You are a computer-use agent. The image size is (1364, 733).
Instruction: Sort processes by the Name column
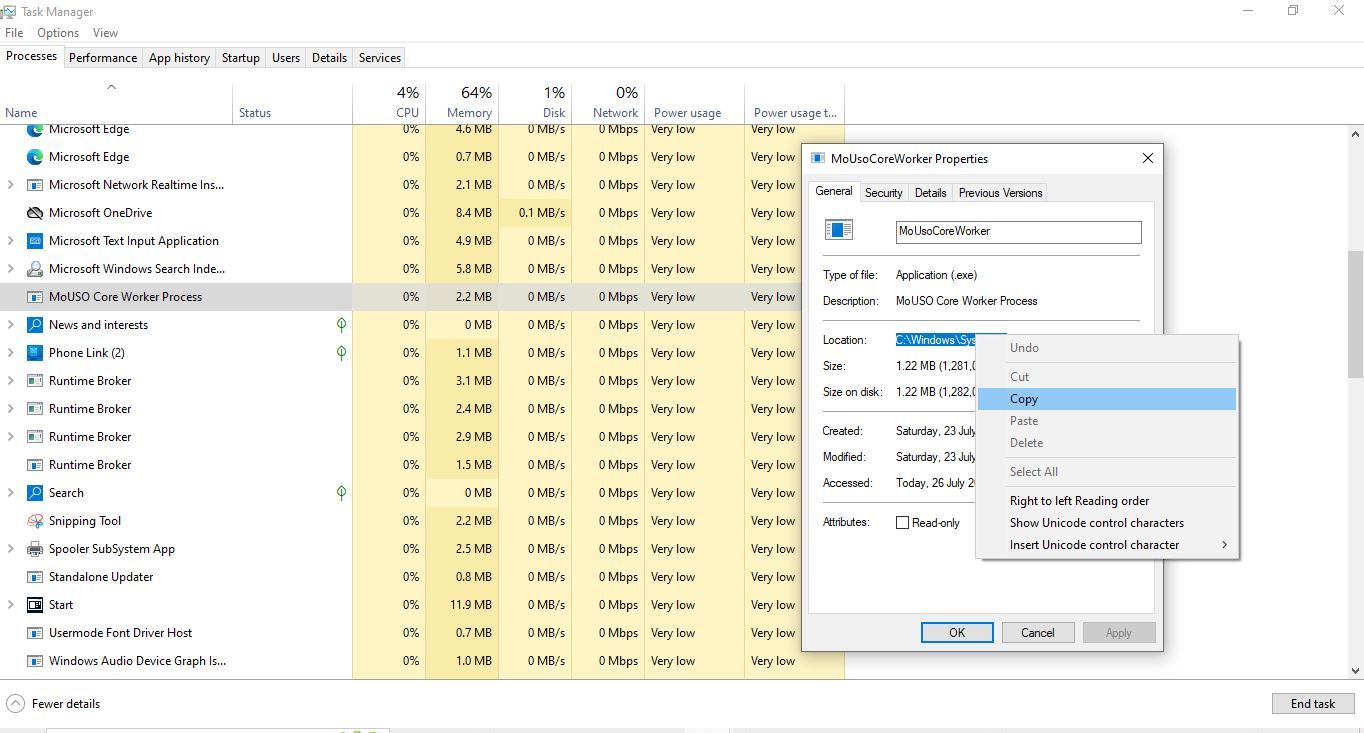coord(116,102)
